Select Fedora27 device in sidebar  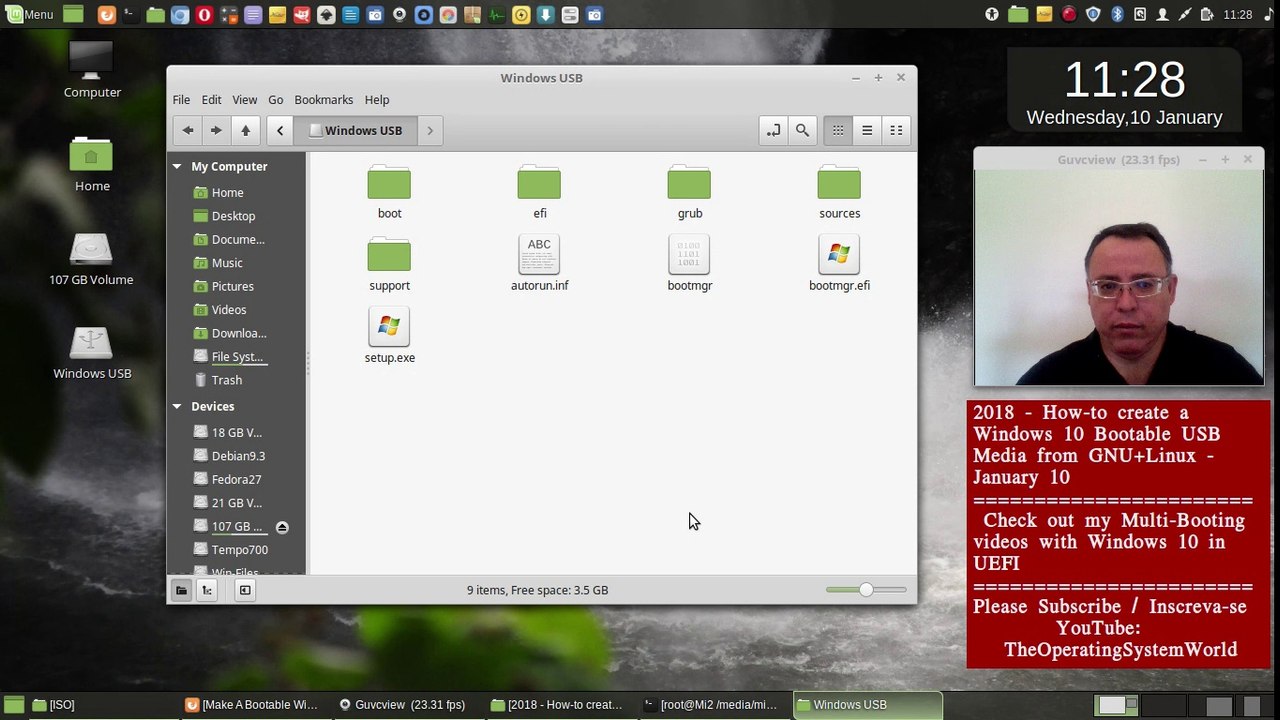click(x=236, y=479)
